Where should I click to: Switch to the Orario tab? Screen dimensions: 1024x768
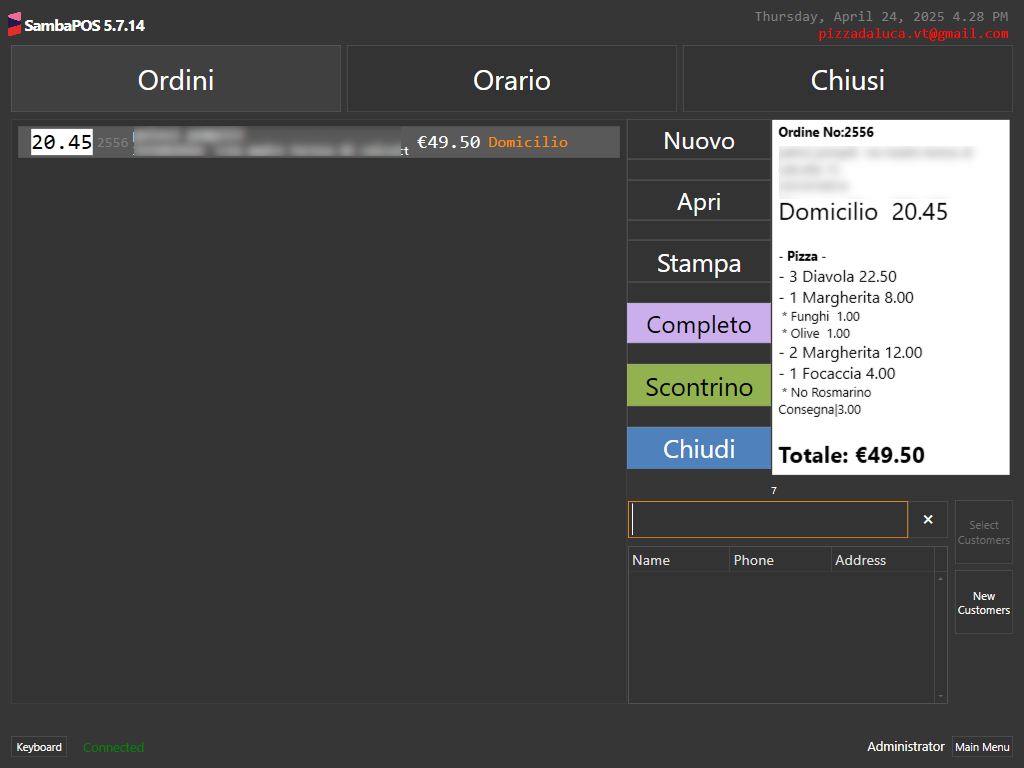pos(511,79)
